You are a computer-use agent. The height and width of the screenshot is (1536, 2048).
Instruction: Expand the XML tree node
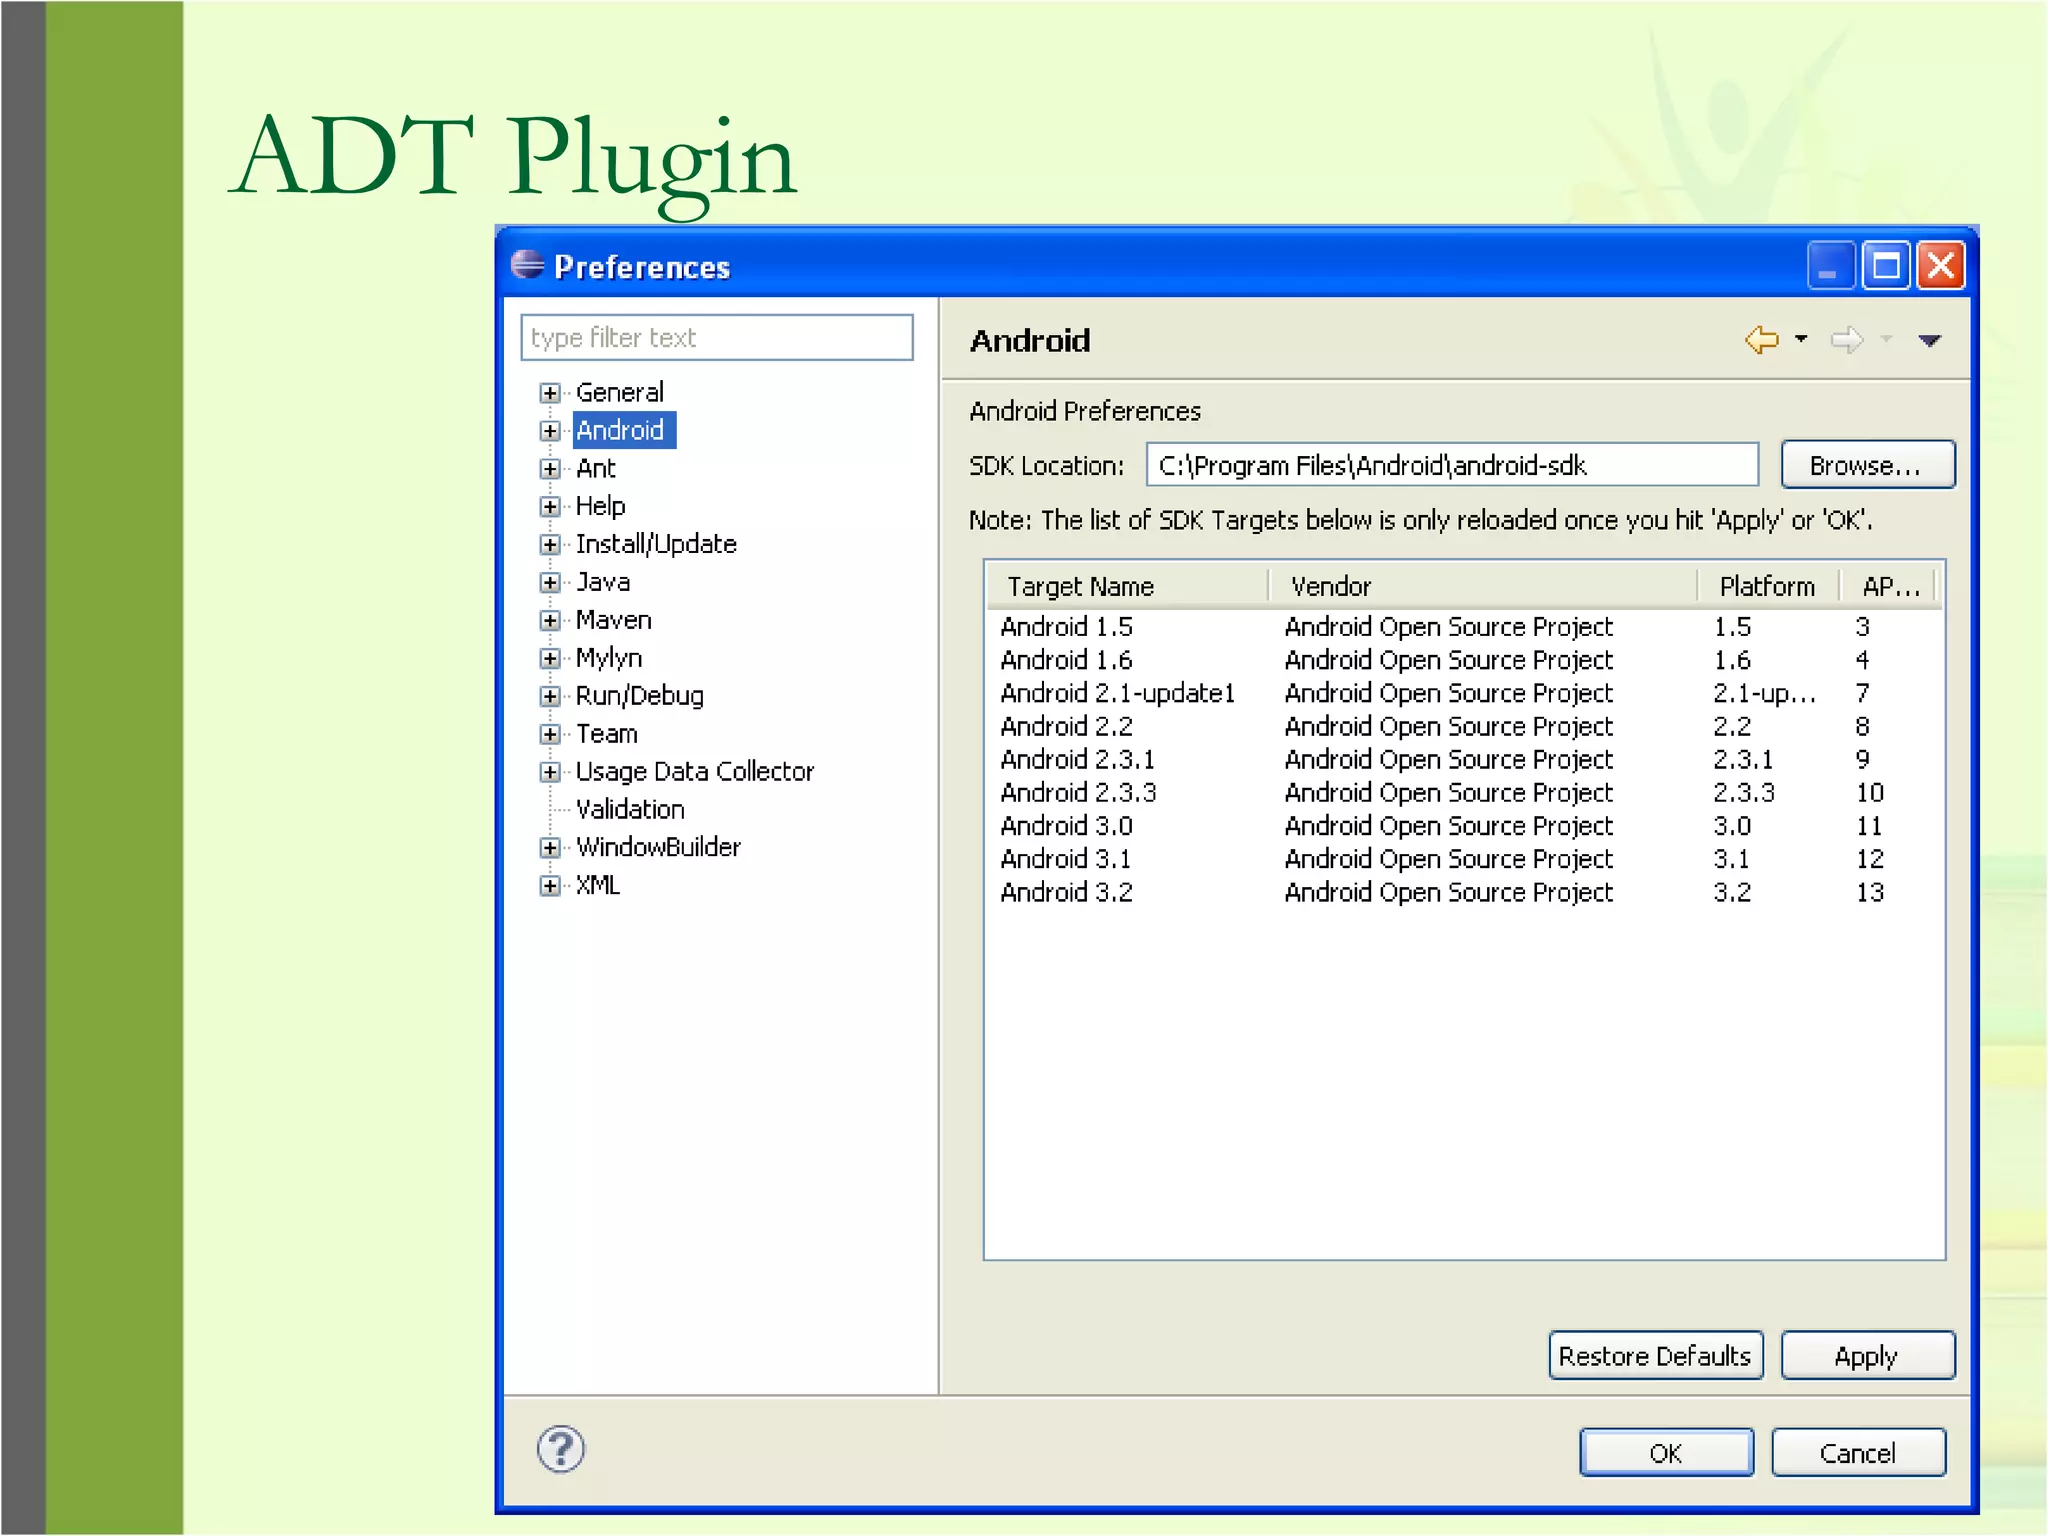coord(549,886)
